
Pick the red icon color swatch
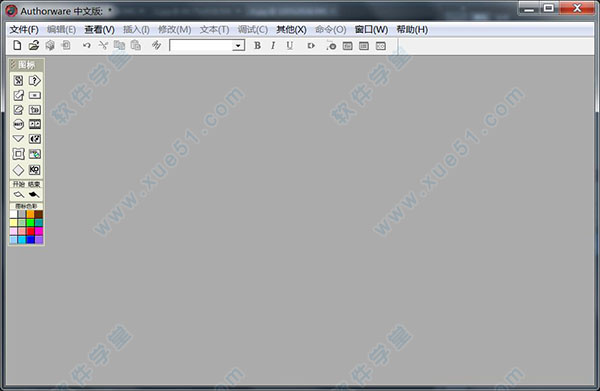30,231
